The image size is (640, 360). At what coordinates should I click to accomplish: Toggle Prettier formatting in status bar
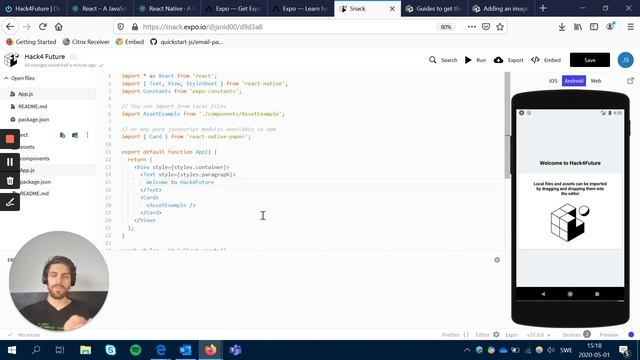pos(455,335)
